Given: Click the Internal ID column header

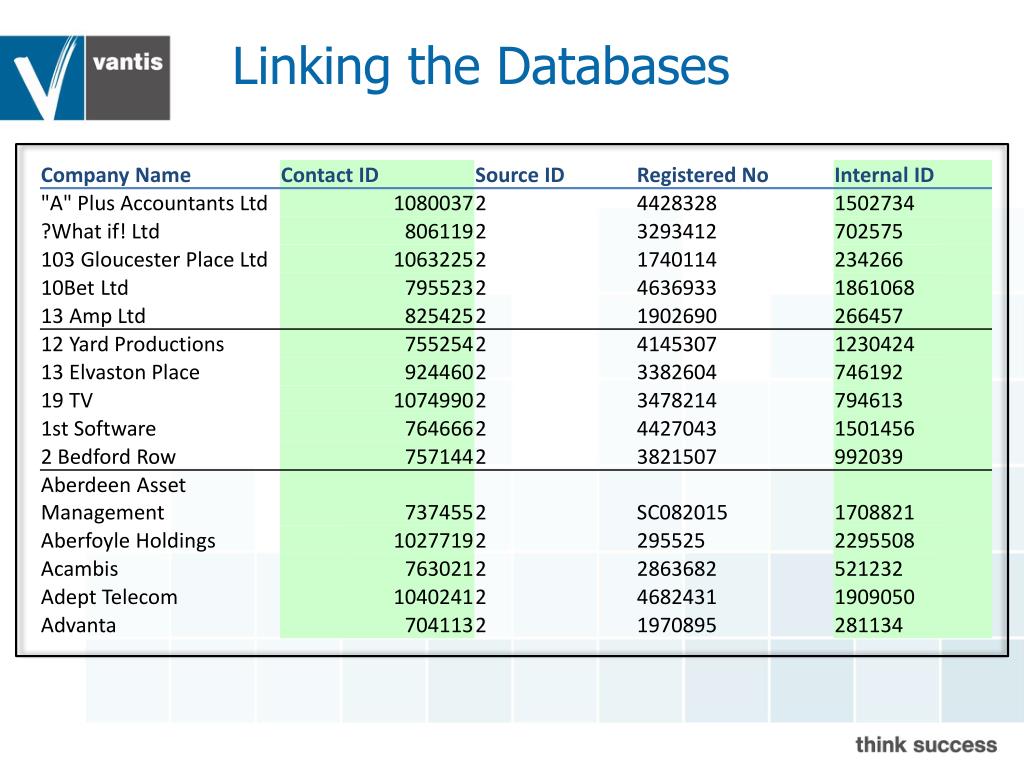Looking at the screenshot, I should tap(884, 175).
